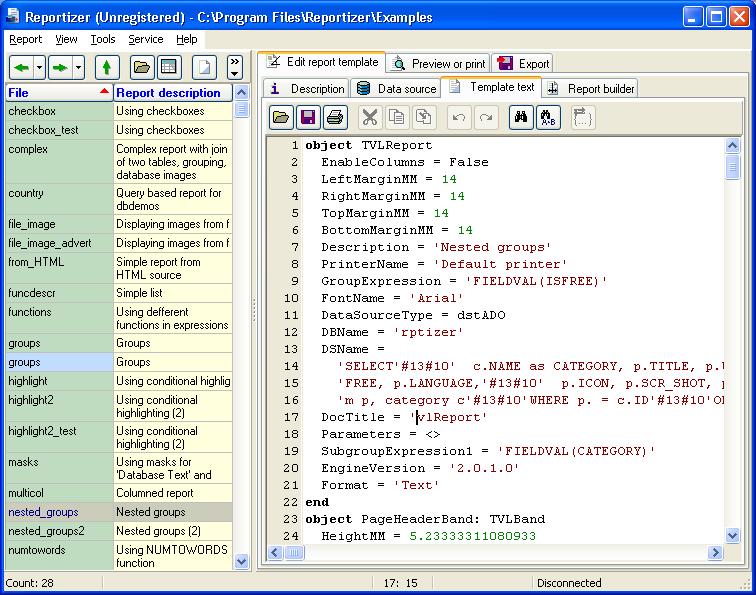This screenshot has width=756, height=595.
Task: Select the Template text sub-tab
Action: pos(491,87)
